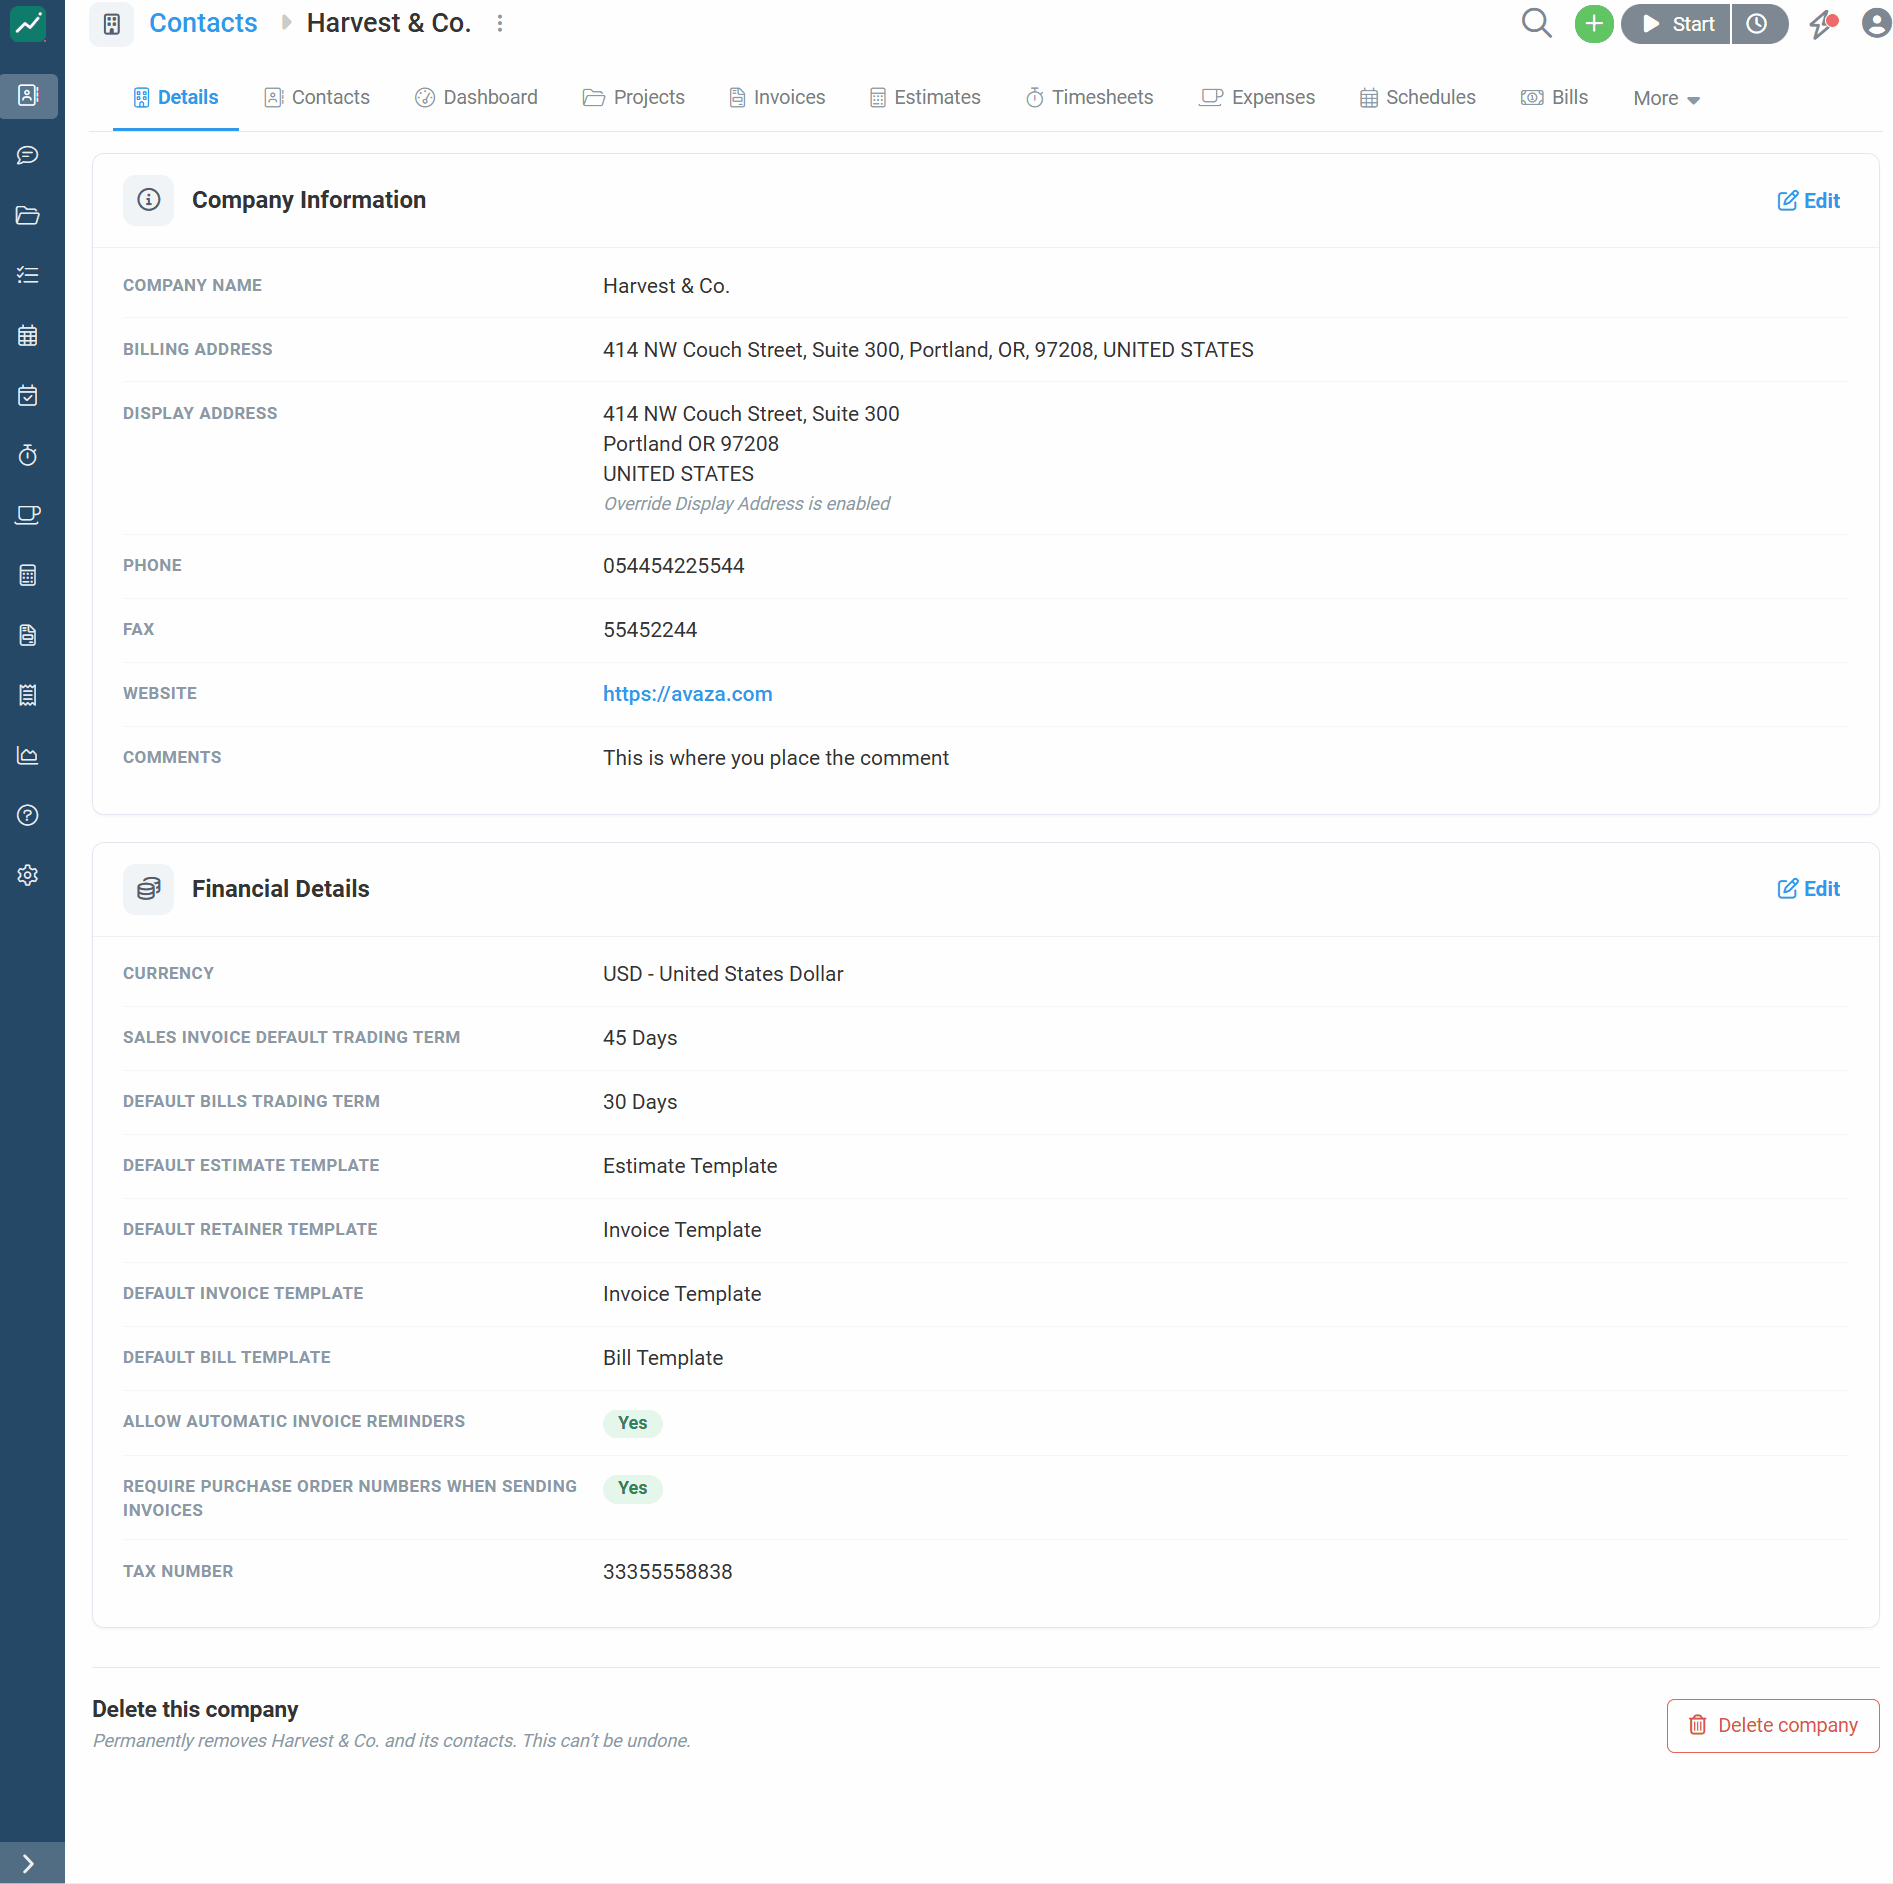Viewport: 1893px width, 1884px height.
Task: Open the expenses cup sidebar icon
Action: point(28,516)
